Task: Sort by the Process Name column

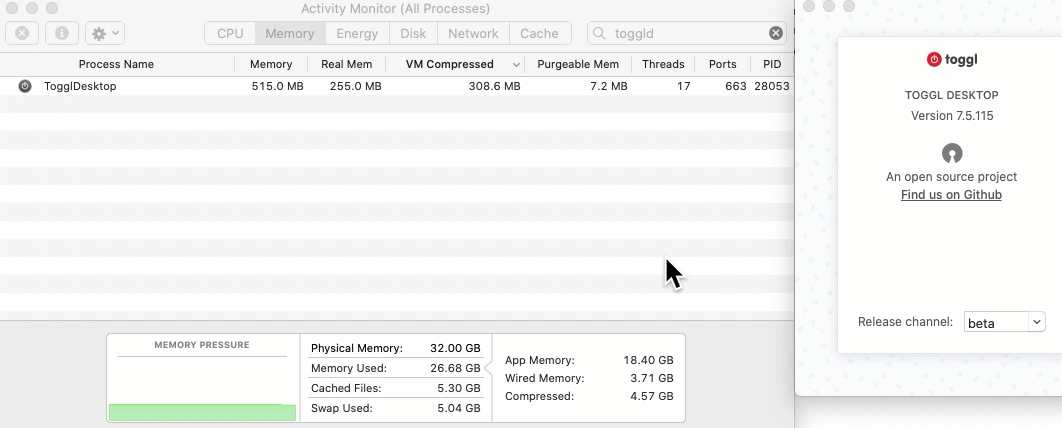Action: click(116, 64)
